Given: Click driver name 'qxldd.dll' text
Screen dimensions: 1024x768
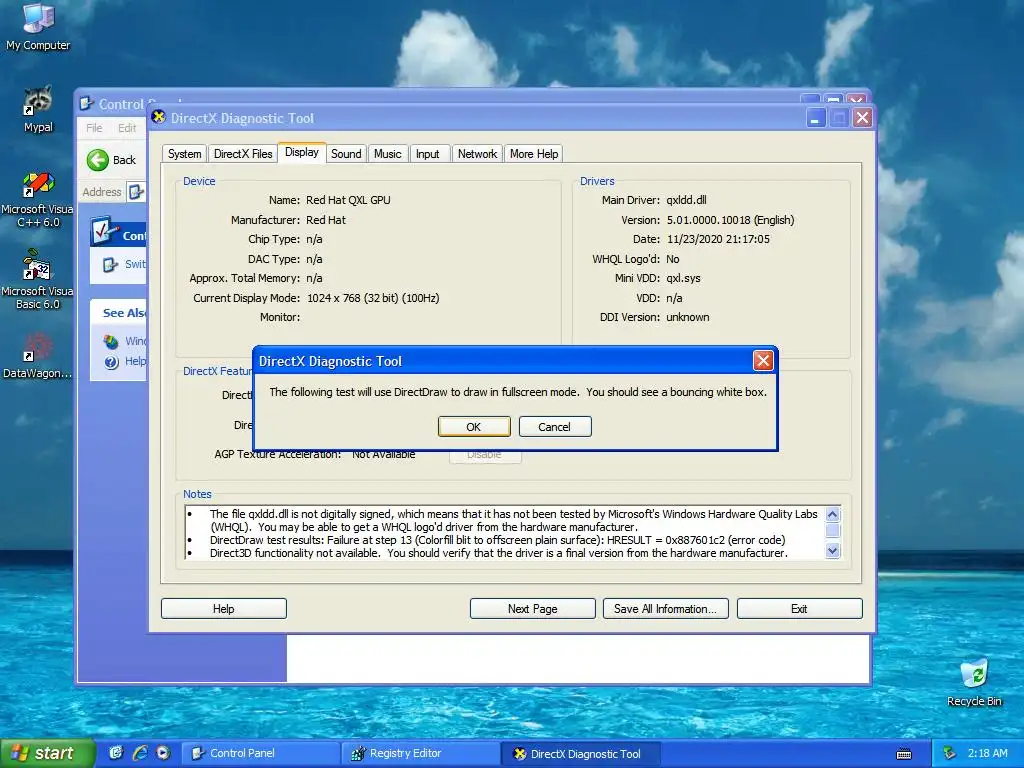Looking at the screenshot, I should pyautogui.click(x=686, y=200).
